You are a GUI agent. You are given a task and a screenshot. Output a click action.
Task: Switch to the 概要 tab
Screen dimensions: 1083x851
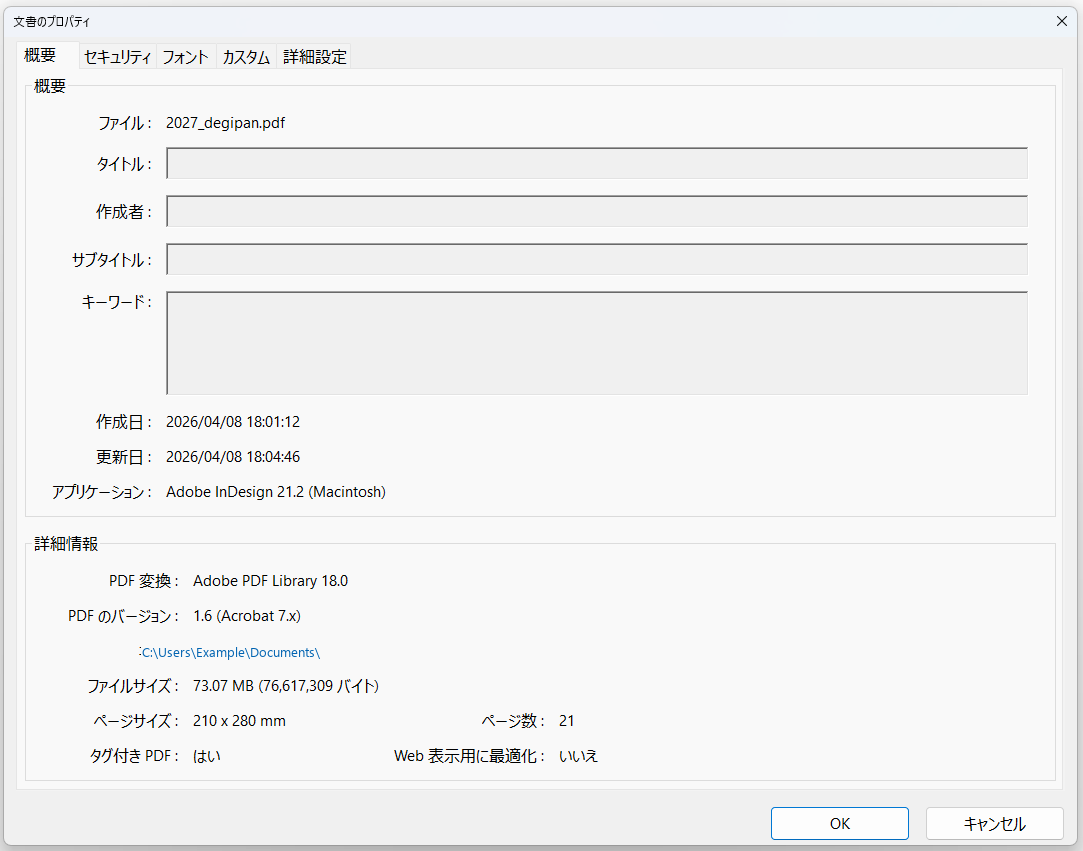48,55
